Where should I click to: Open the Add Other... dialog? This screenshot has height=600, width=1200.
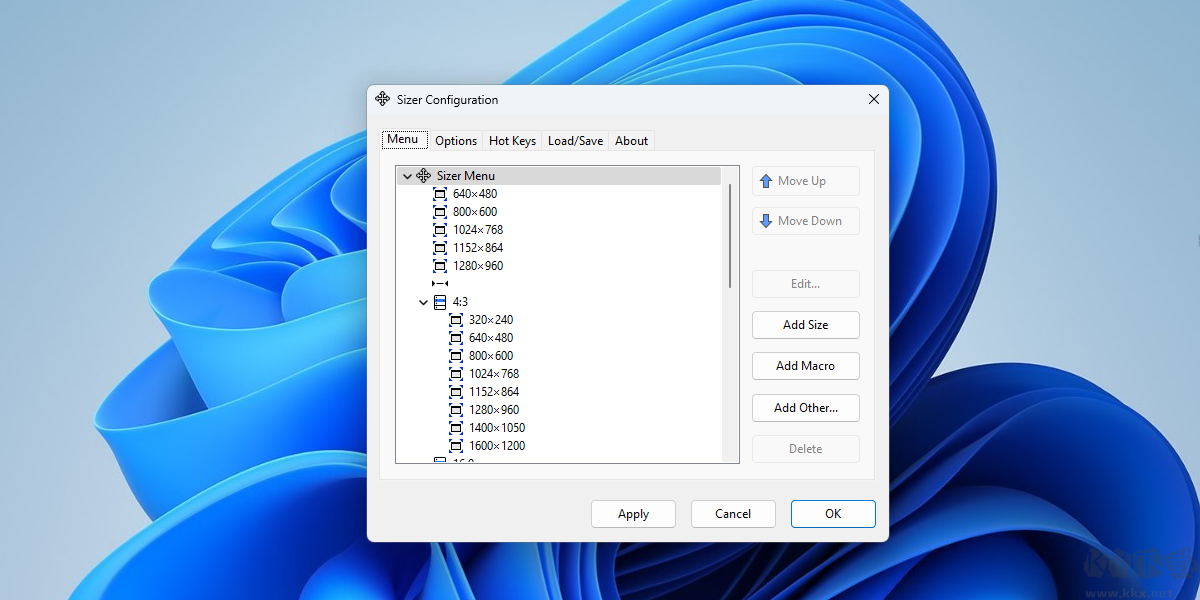(x=805, y=408)
